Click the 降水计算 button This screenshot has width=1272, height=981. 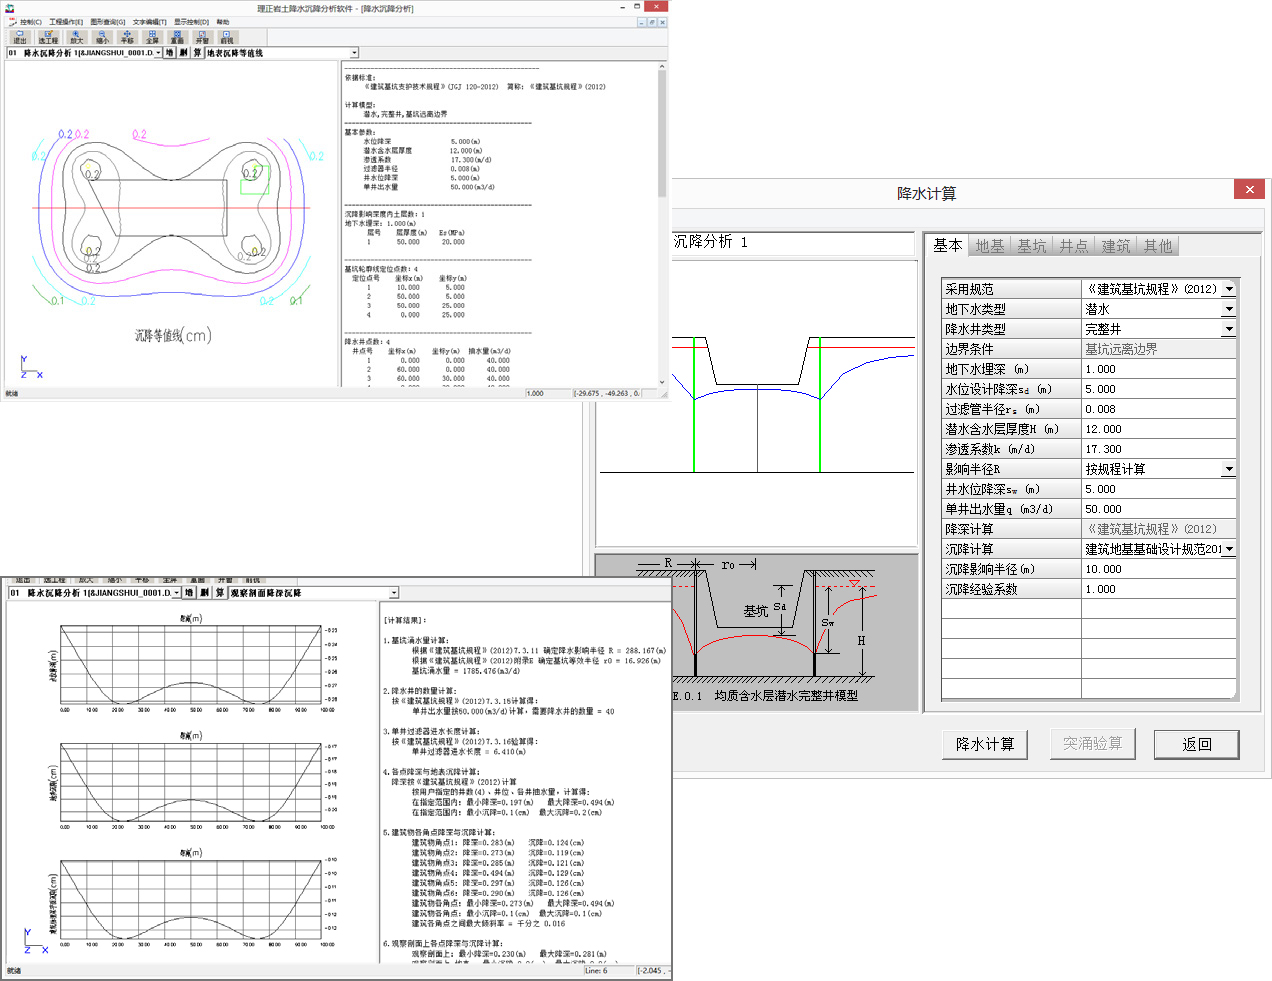[x=985, y=744]
